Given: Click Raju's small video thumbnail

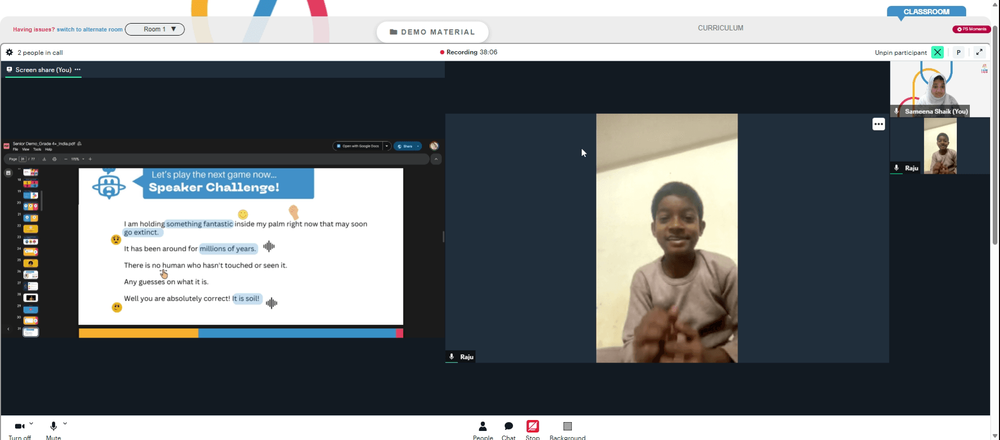Looking at the screenshot, I should (940, 146).
